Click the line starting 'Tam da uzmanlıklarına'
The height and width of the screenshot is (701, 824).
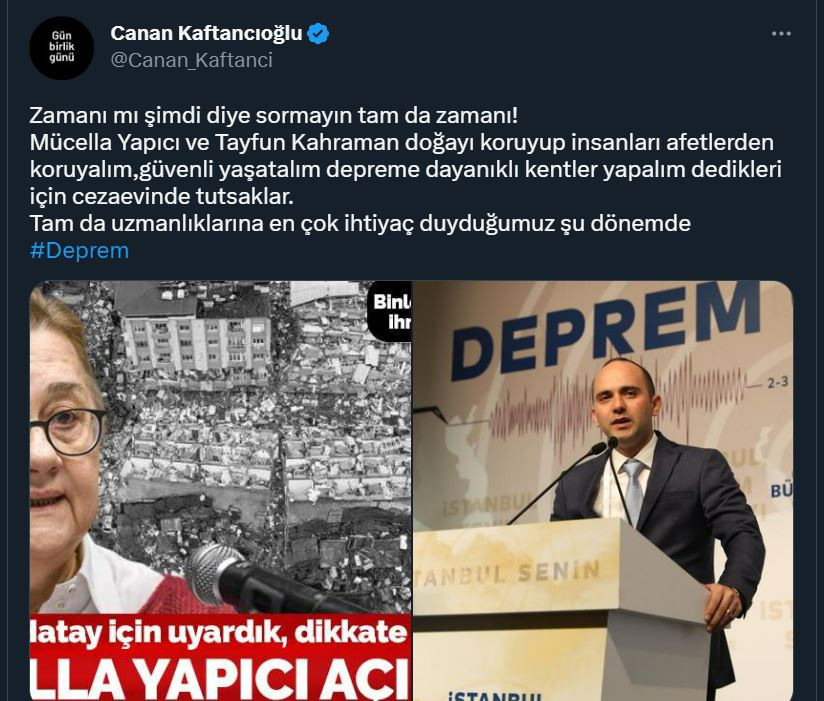click(x=360, y=224)
